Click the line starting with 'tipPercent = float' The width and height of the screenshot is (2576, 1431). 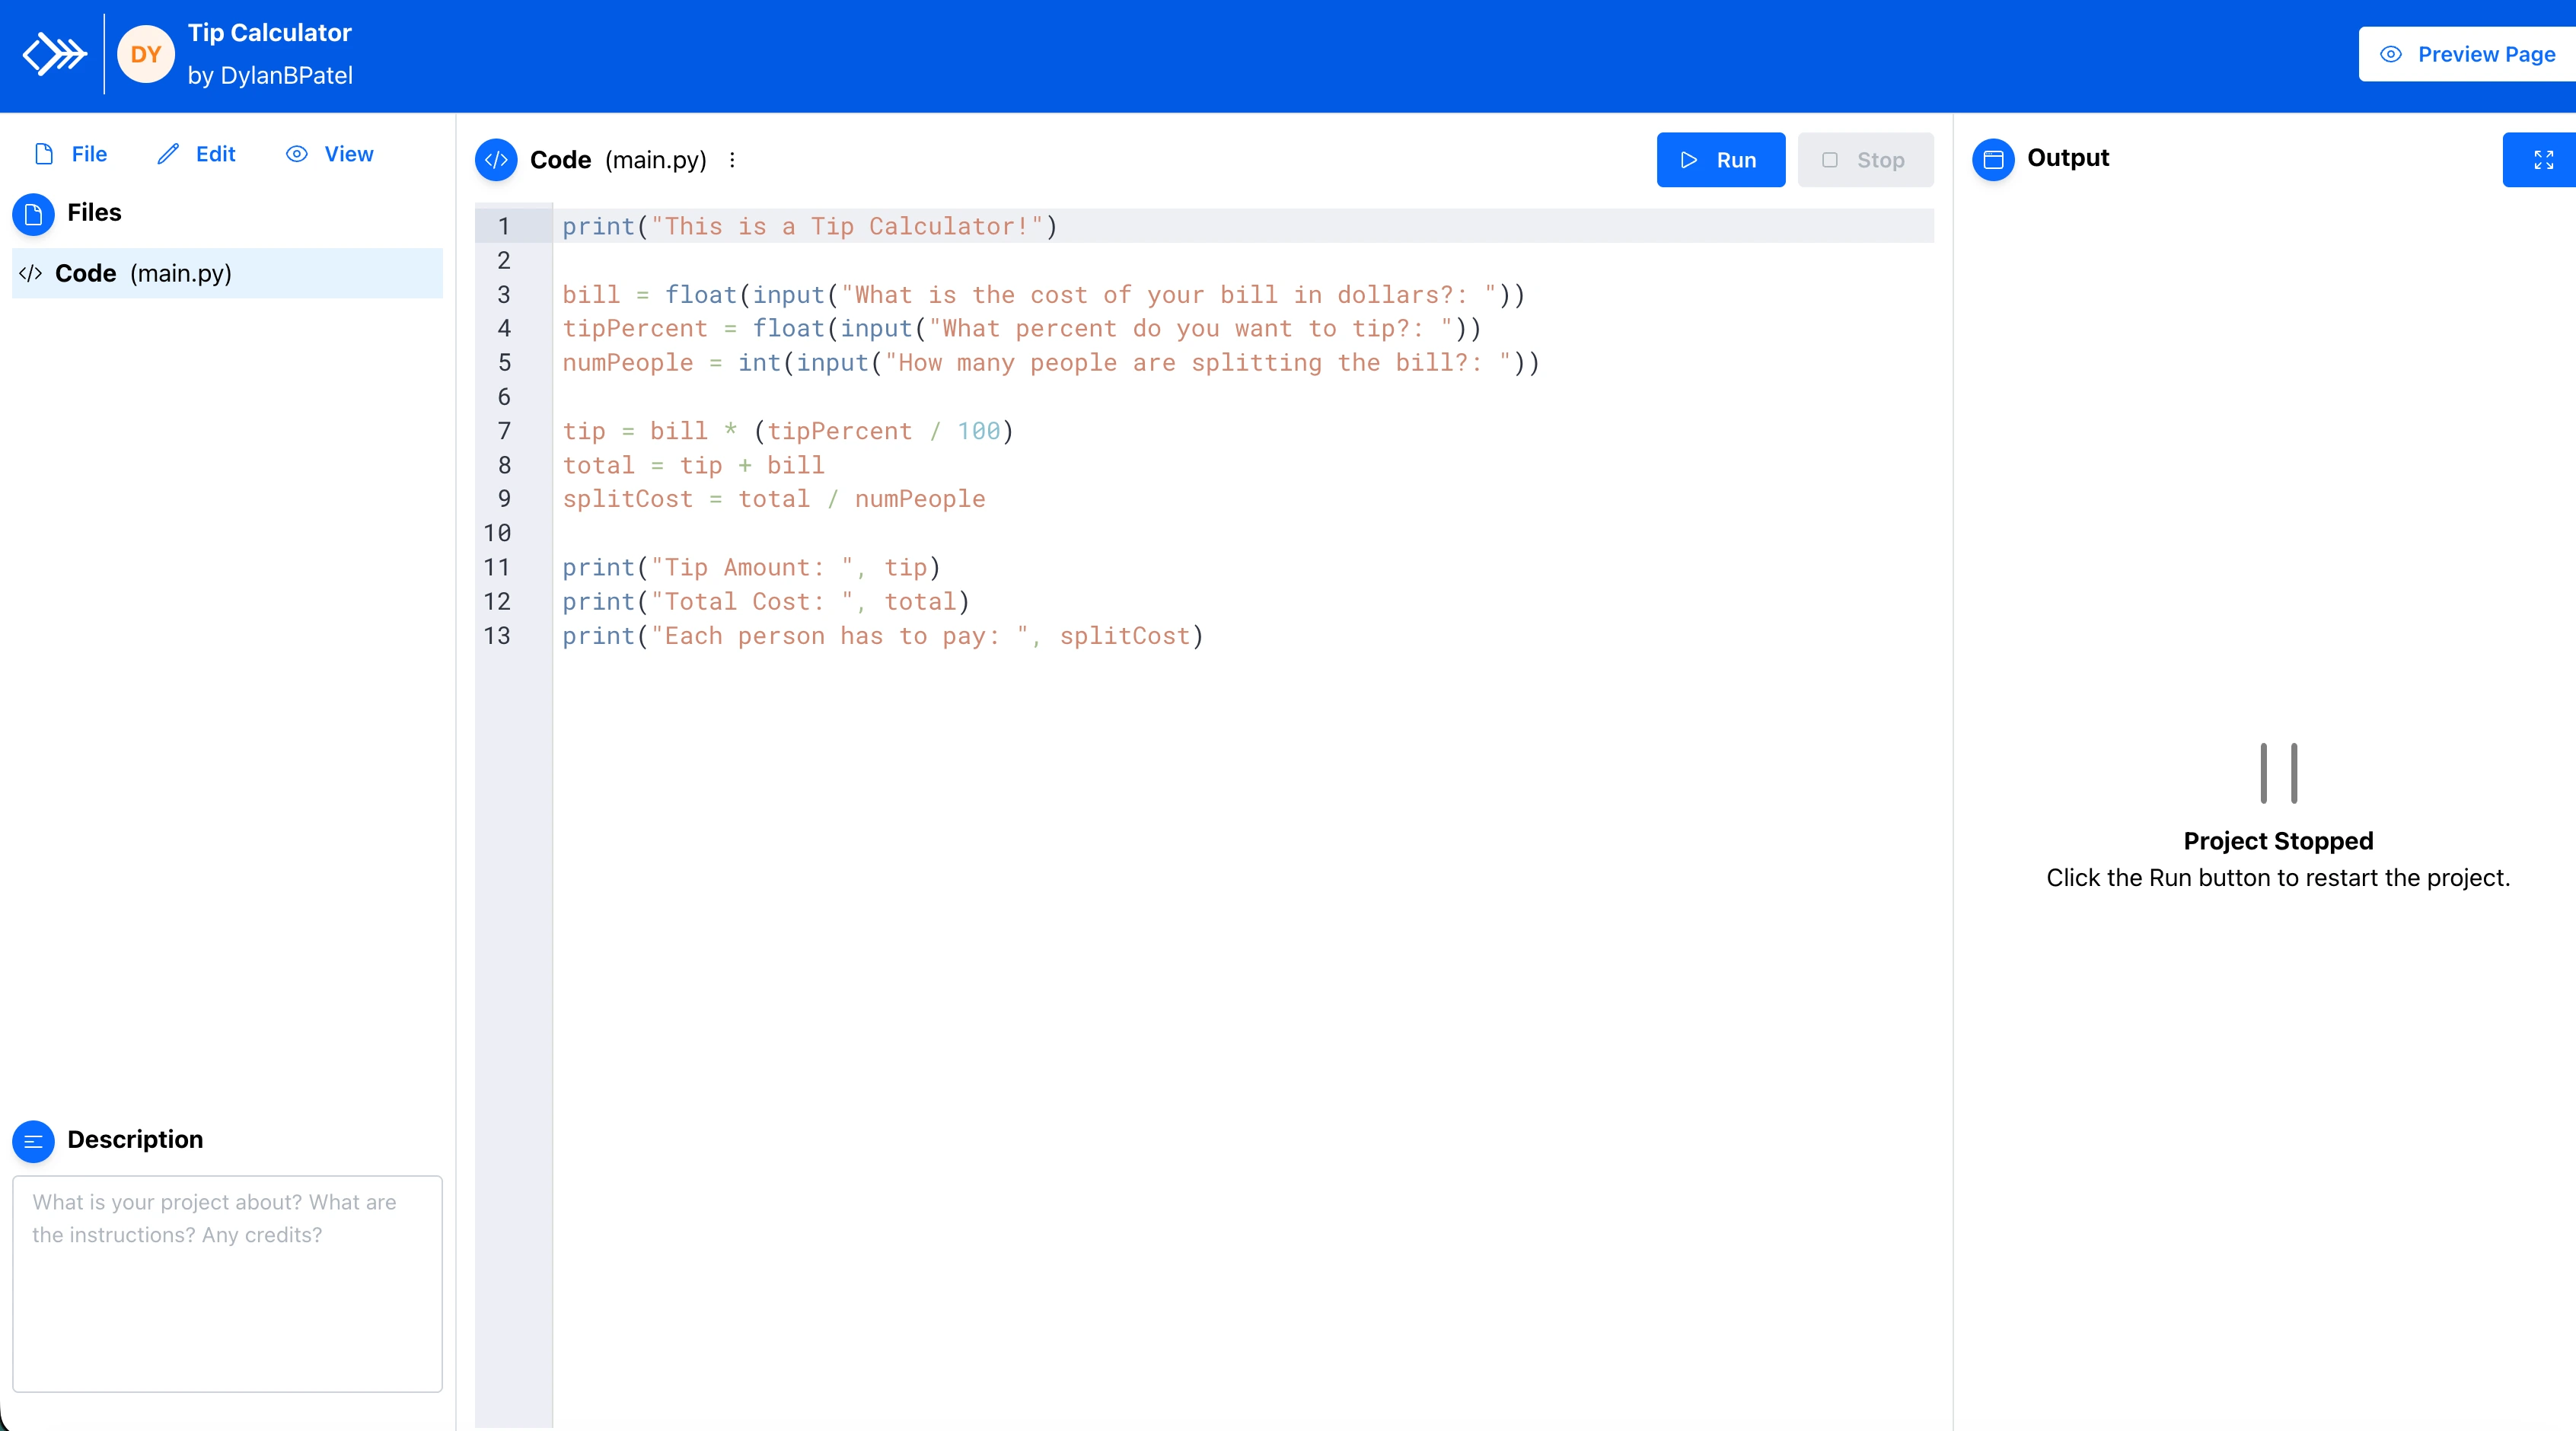[1021, 328]
